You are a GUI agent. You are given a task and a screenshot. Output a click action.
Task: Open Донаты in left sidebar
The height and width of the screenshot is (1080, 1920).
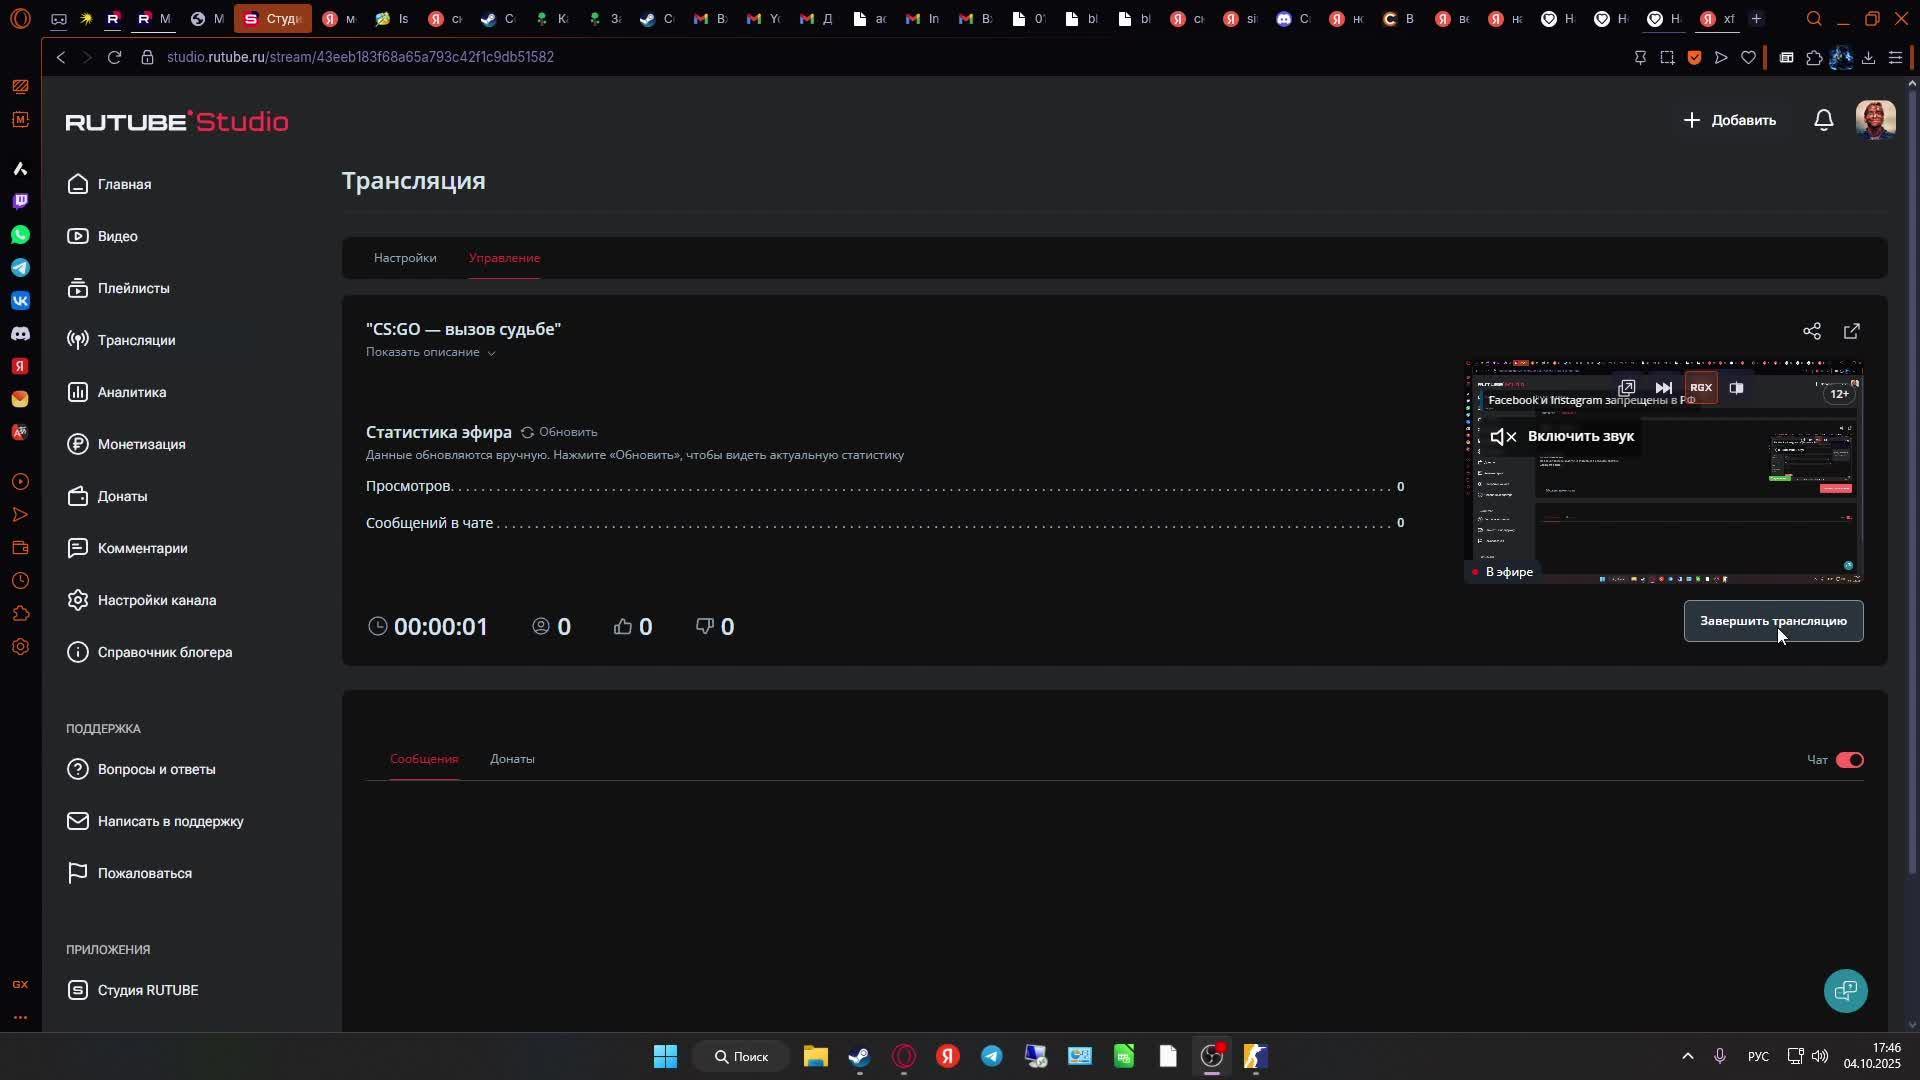107,496
